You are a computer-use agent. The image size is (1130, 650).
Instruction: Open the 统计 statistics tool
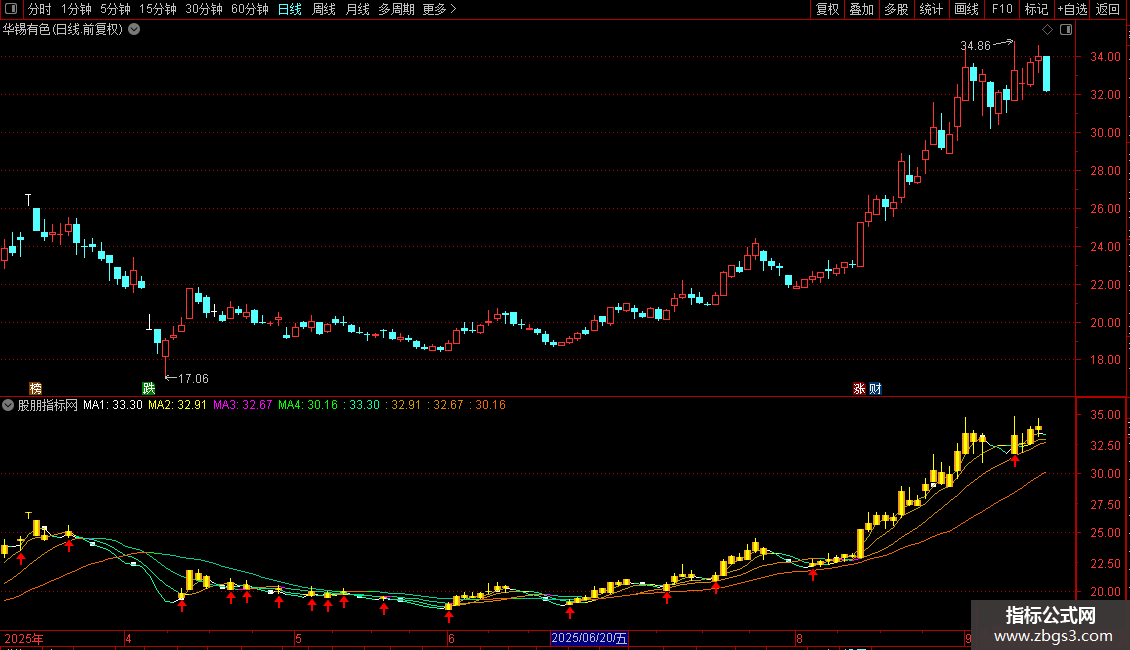931,9
